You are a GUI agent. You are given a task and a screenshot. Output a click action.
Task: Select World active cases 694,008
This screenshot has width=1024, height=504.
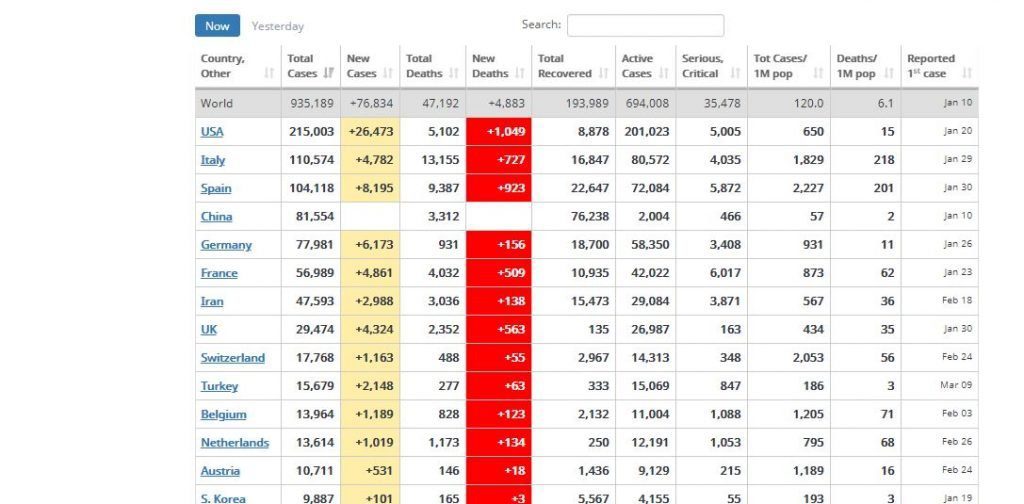click(x=647, y=103)
